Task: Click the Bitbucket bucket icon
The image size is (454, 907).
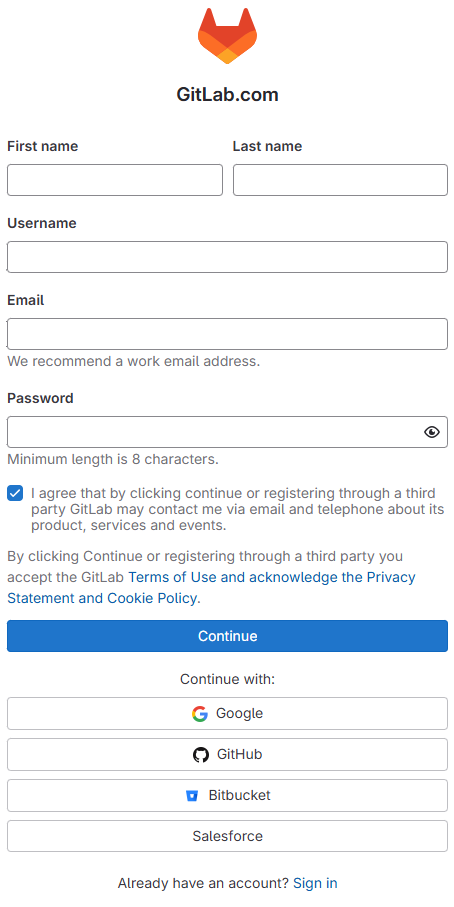Action: [192, 796]
